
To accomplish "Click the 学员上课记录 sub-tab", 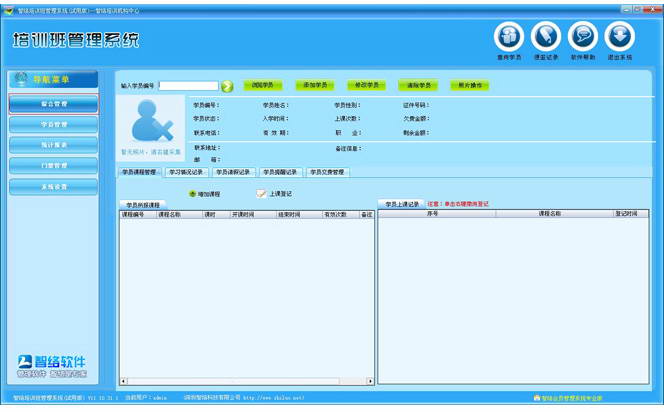I will (x=401, y=204).
